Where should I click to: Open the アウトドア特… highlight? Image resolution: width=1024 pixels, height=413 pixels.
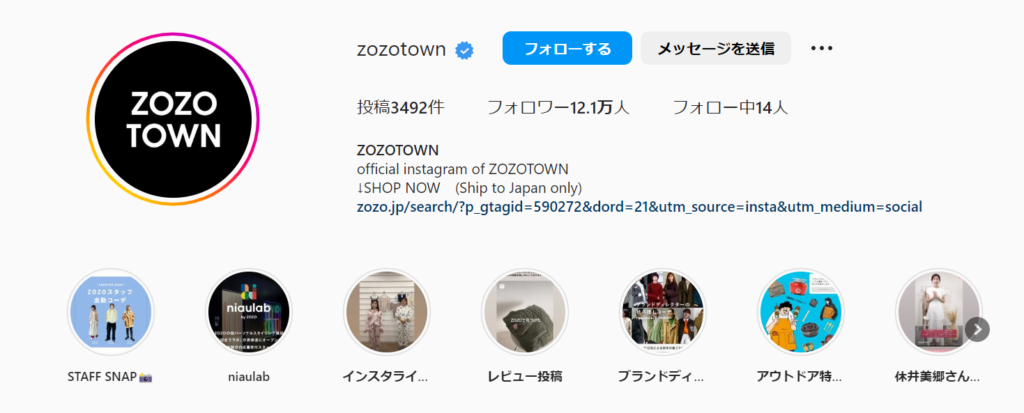point(801,312)
